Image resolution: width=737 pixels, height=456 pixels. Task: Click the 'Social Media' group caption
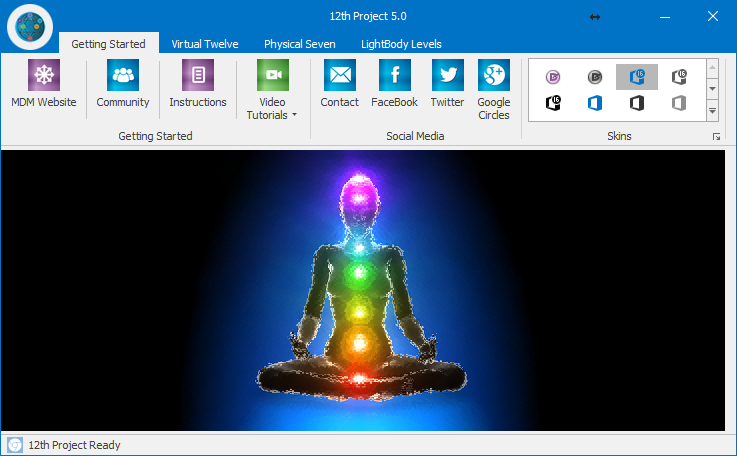pos(415,136)
